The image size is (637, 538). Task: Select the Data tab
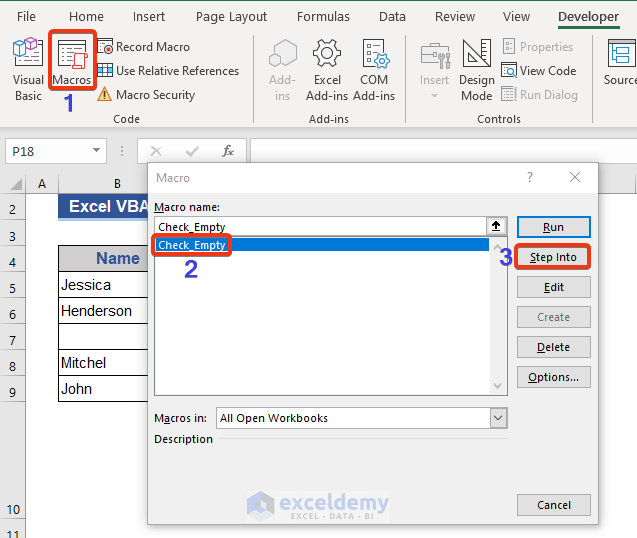(x=392, y=17)
